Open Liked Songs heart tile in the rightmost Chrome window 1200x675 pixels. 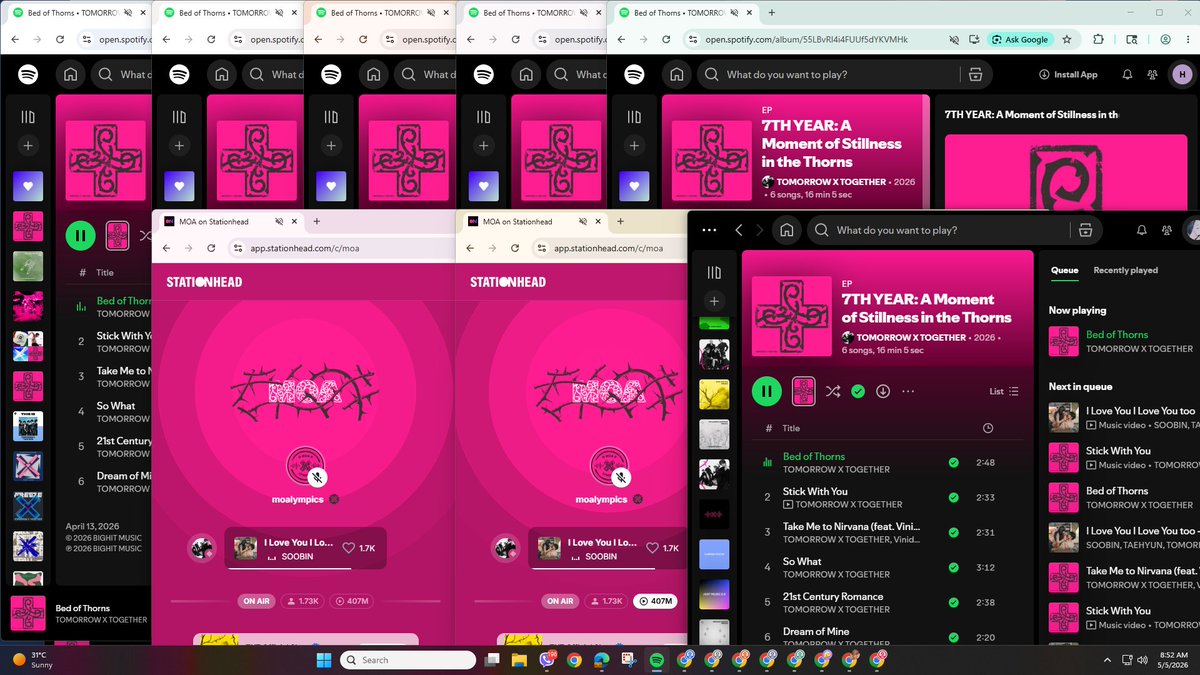point(635,185)
